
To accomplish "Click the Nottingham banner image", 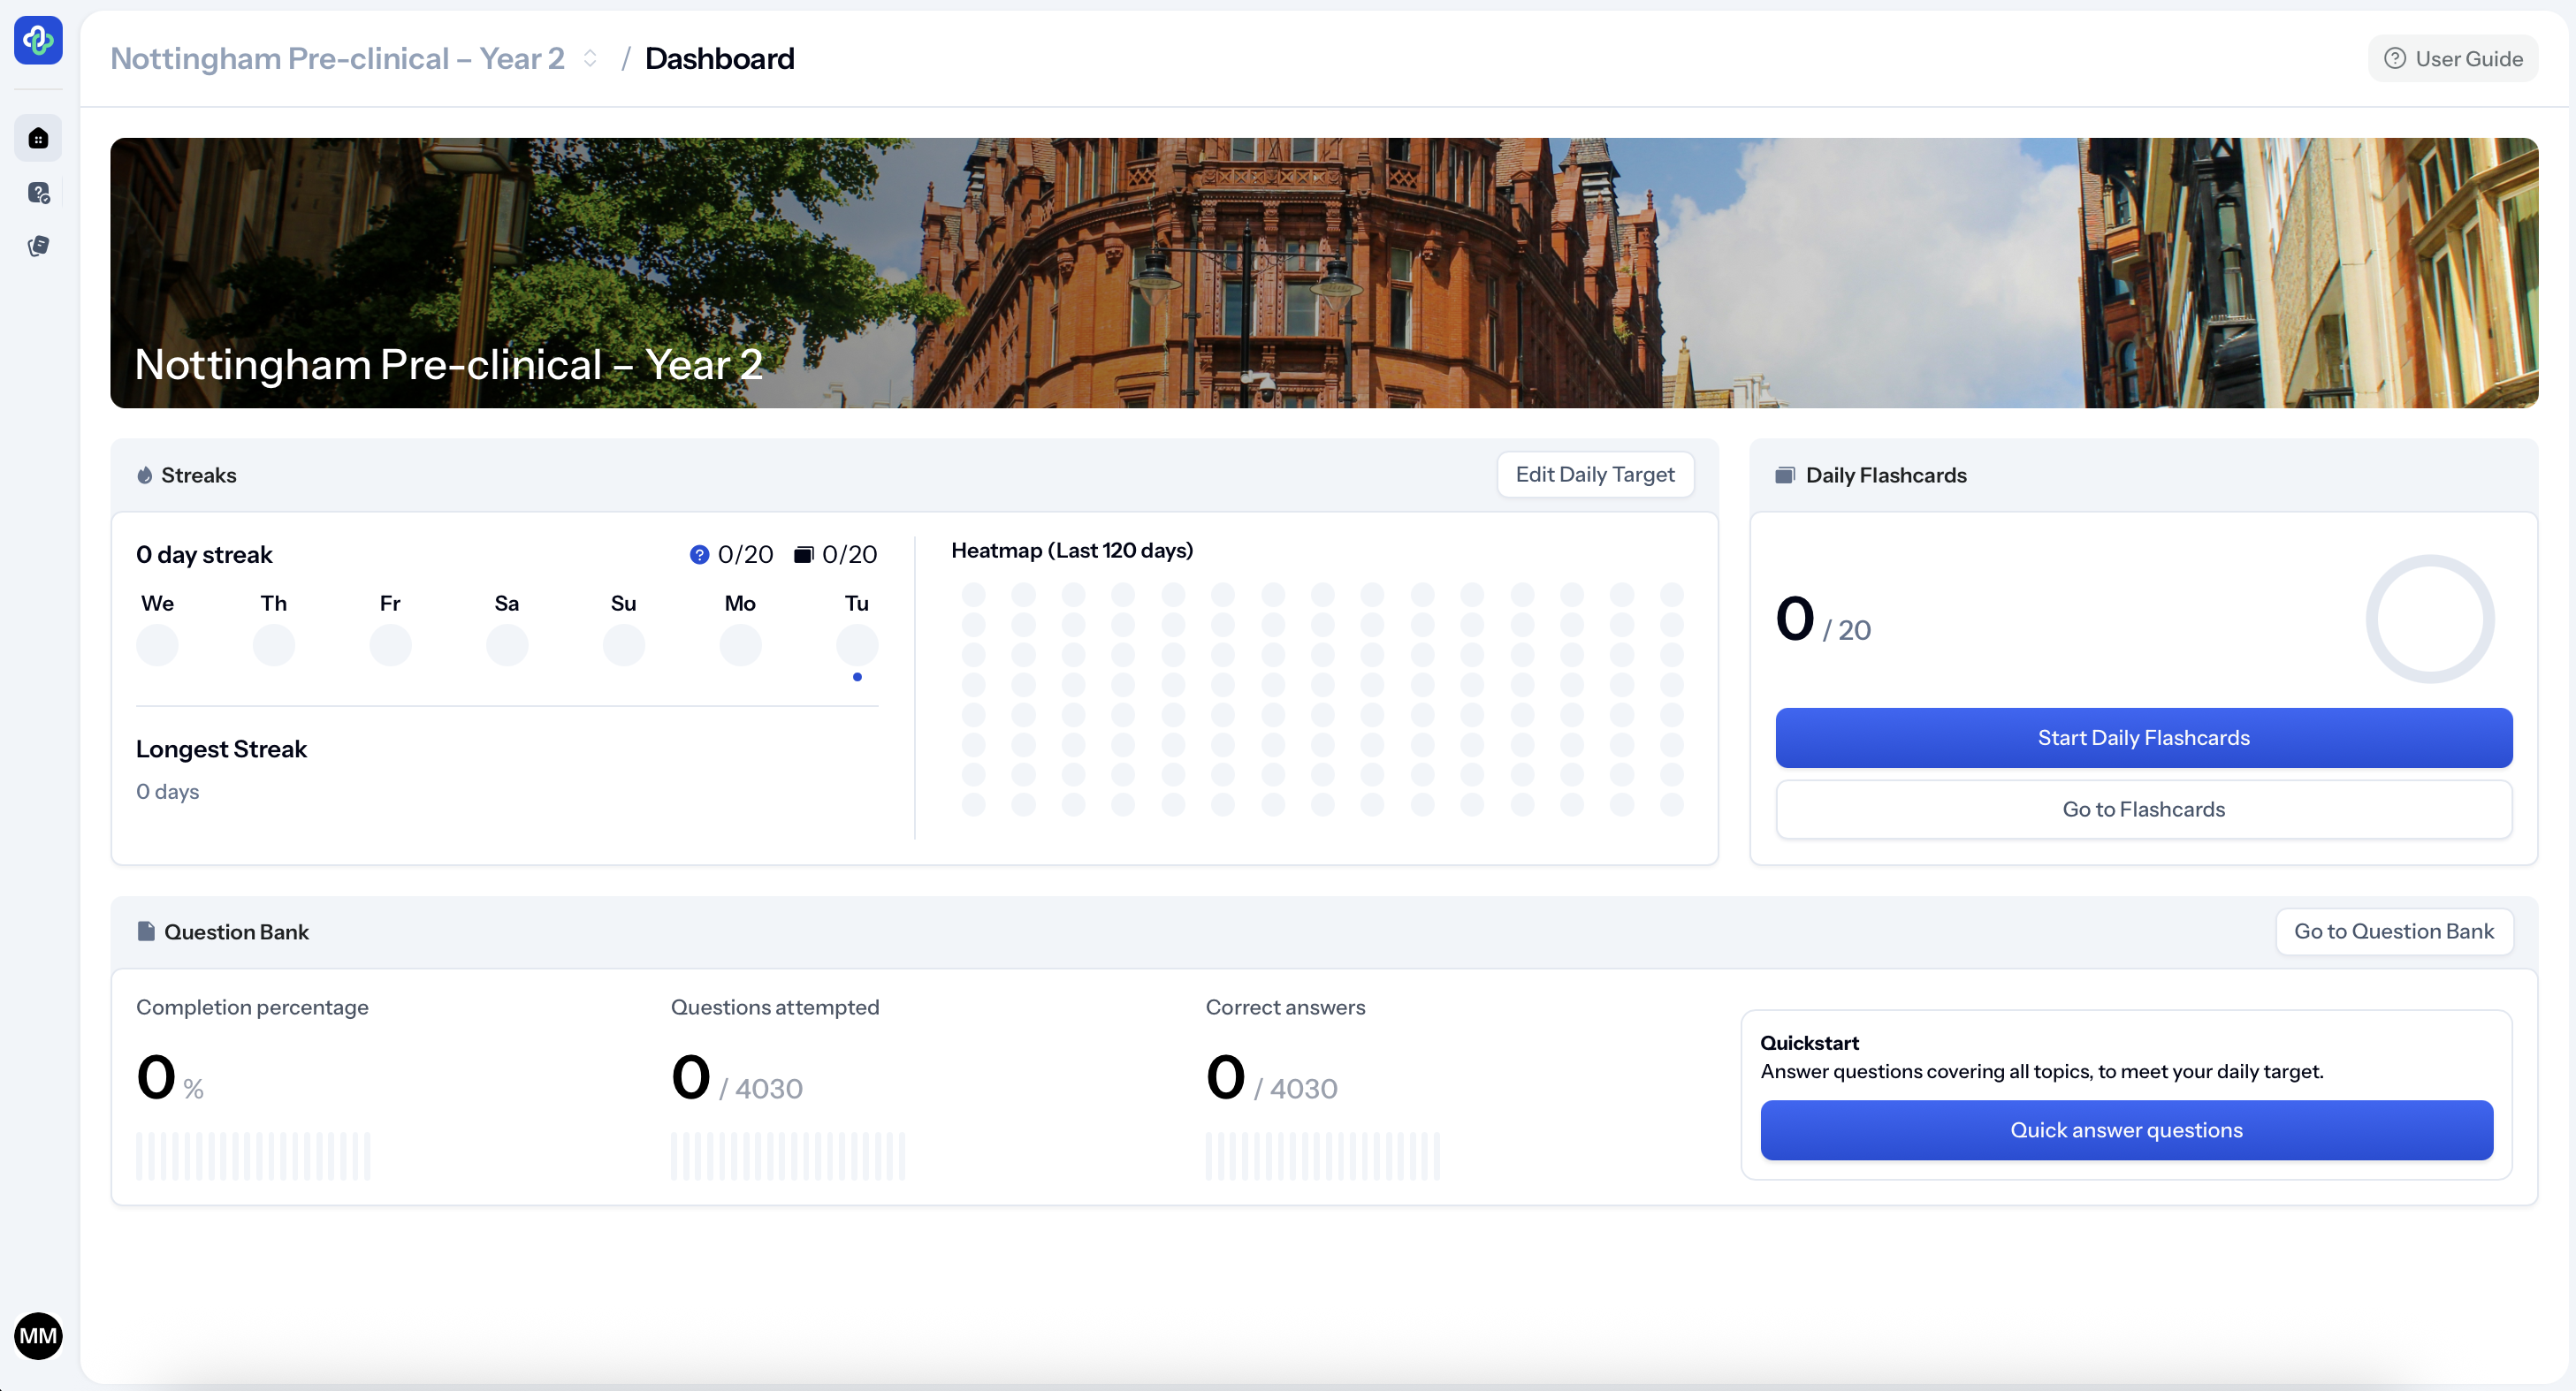I will pyautogui.click(x=1323, y=272).
